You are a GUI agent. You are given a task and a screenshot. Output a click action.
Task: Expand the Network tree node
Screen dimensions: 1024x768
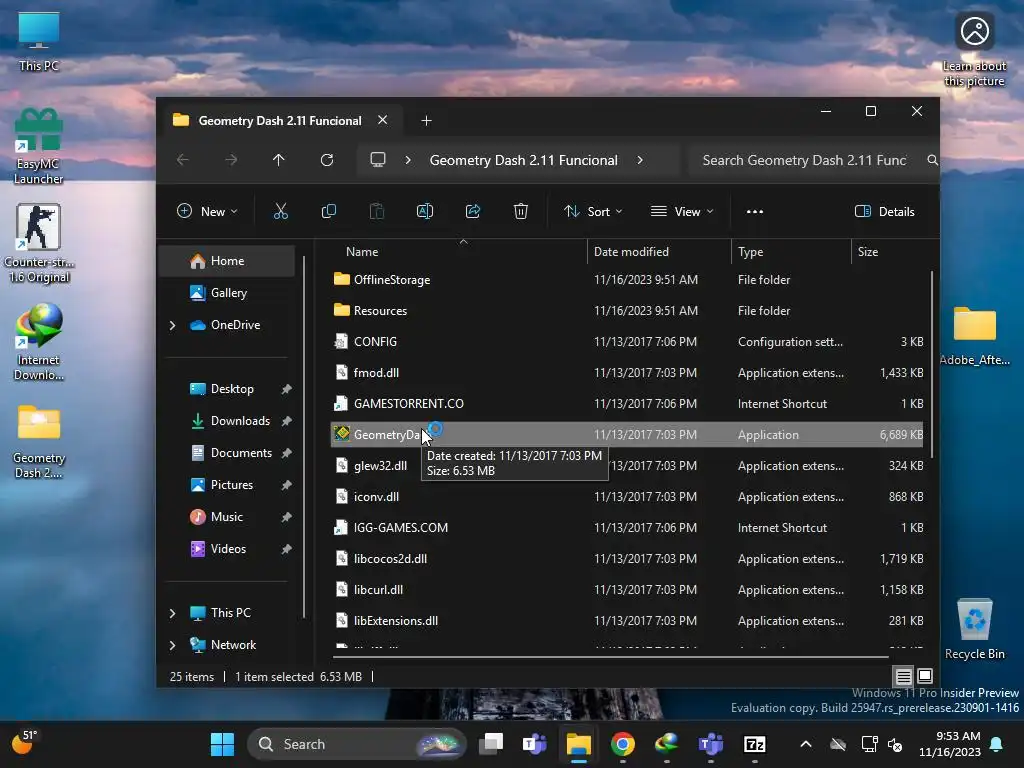pyautogui.click(x=172, y=645)
